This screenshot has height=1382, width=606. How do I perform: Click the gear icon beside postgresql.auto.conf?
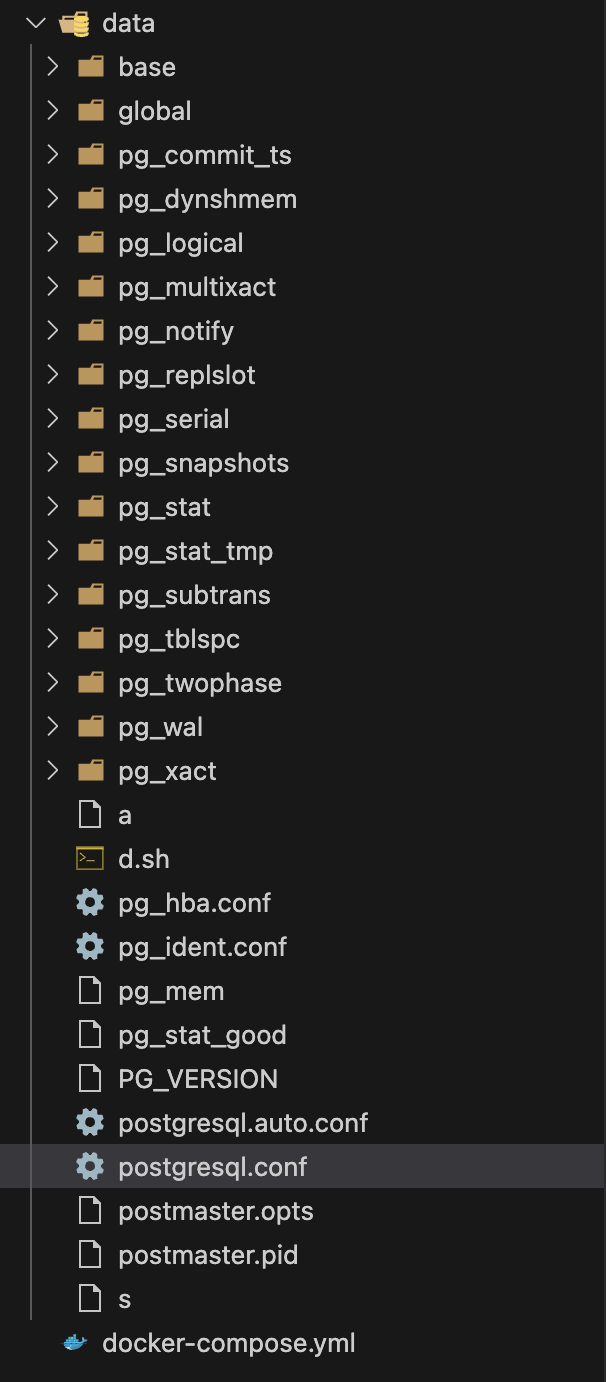(90, 1123)
